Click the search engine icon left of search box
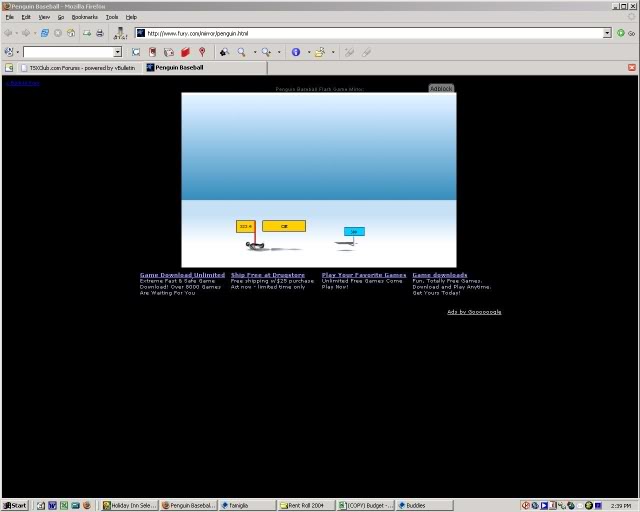Screen dimensions: 640x512 click(x=8, y=52)
